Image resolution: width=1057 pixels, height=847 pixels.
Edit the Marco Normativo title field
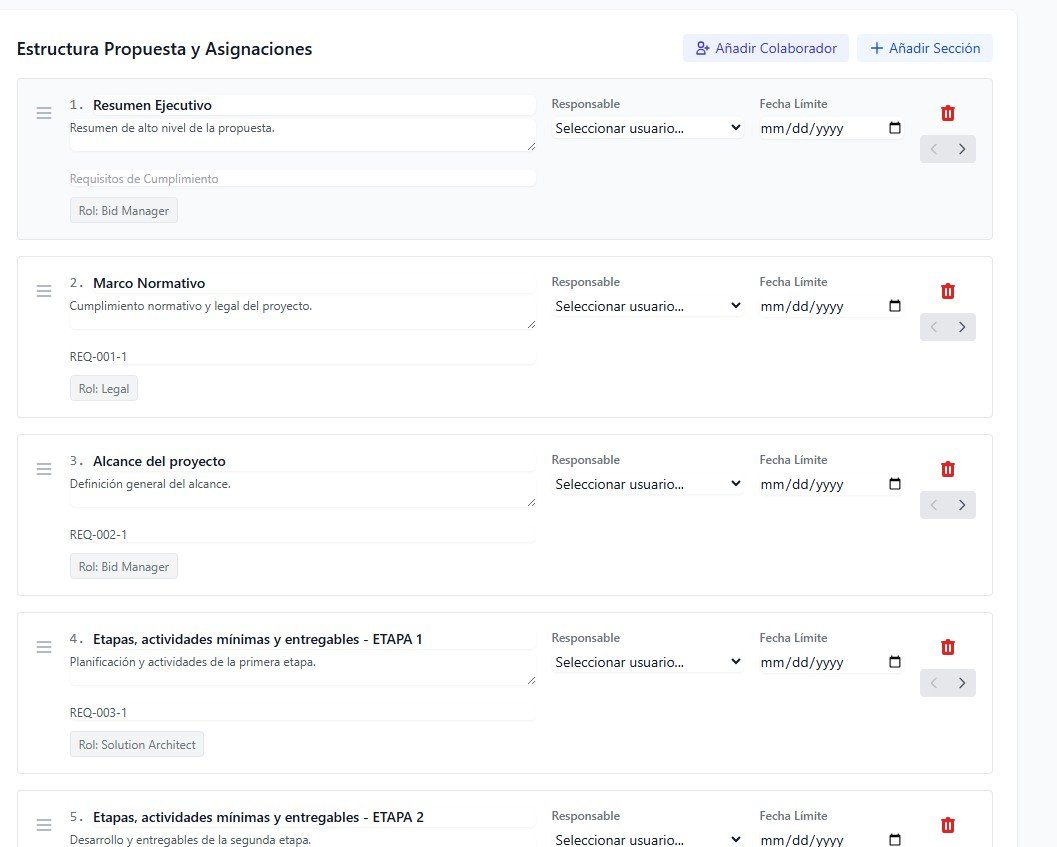click(313, 283)
